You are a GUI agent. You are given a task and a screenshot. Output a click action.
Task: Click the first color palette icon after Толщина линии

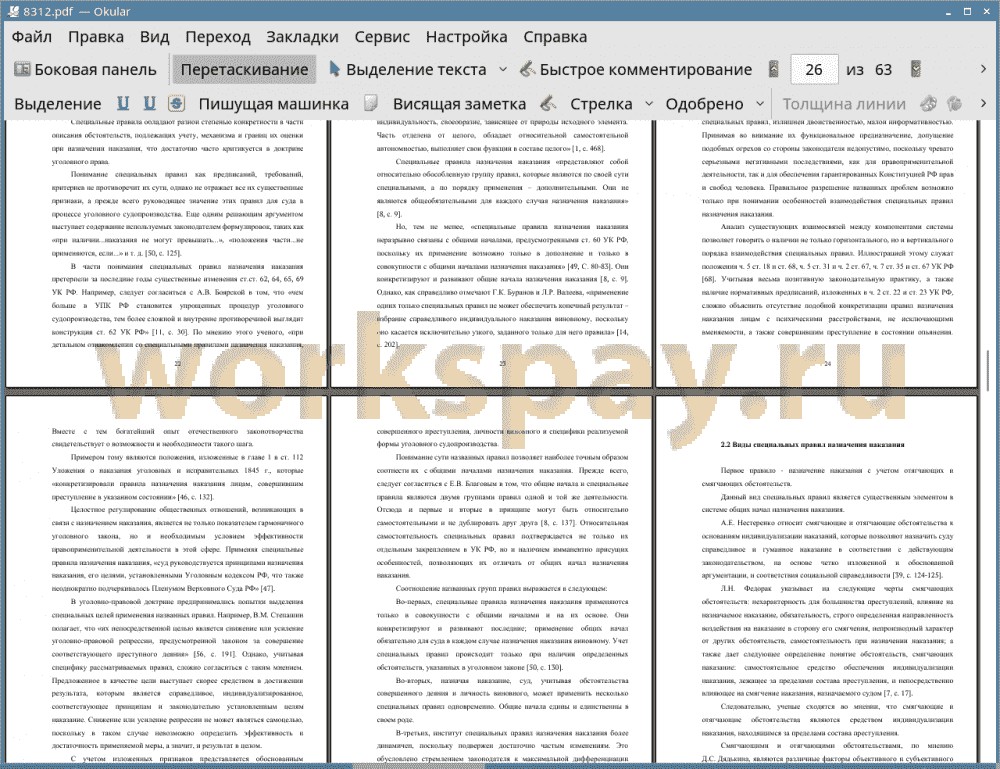[x=928, y=103]
